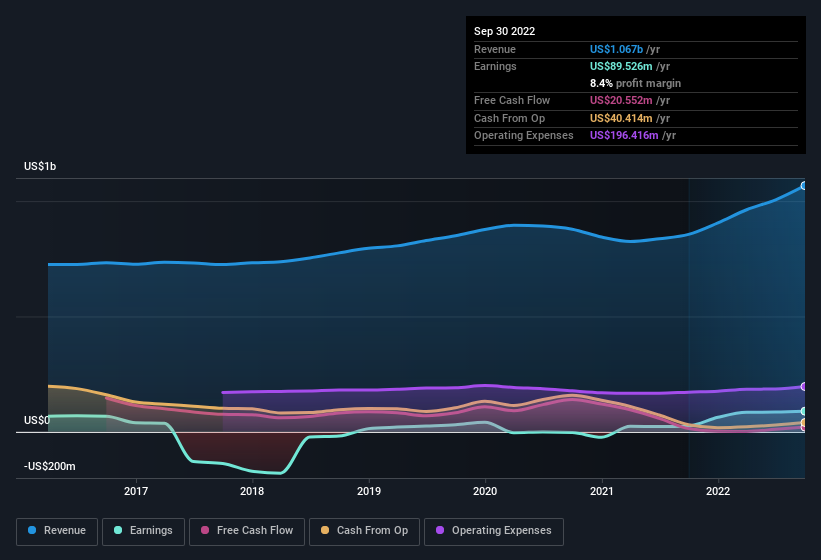Click the Operating Expenses label in tooltip
This screenshot has width=821, height=560.
click(524, 136)
